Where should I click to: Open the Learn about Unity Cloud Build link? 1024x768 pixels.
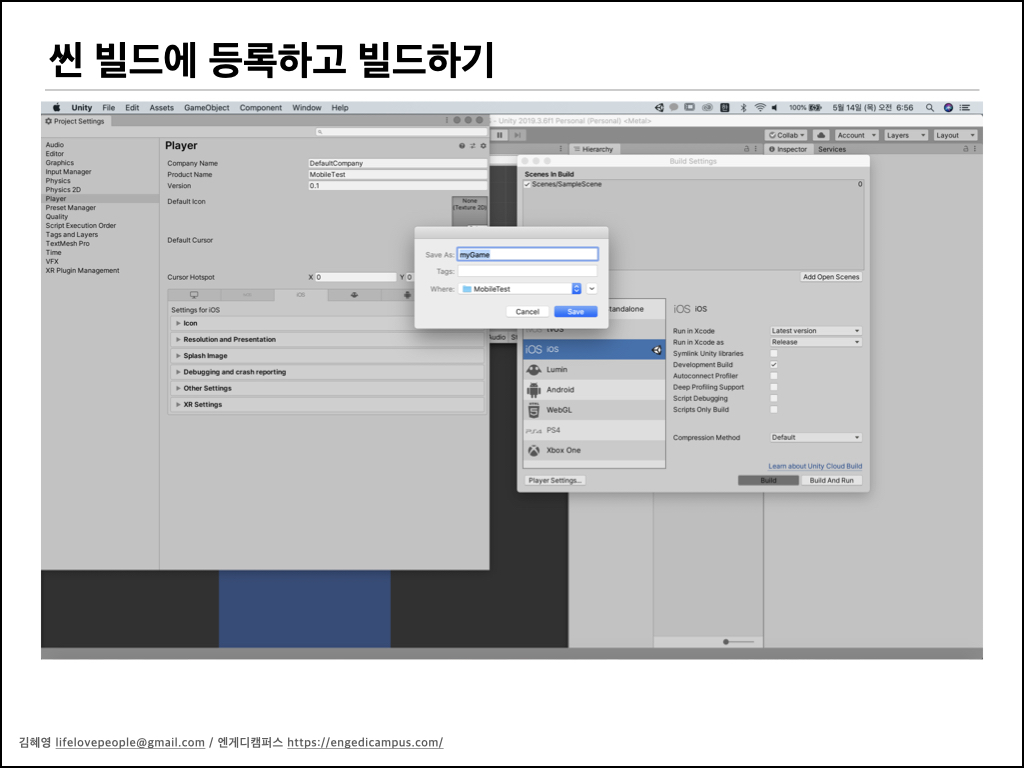pos(815,466)
